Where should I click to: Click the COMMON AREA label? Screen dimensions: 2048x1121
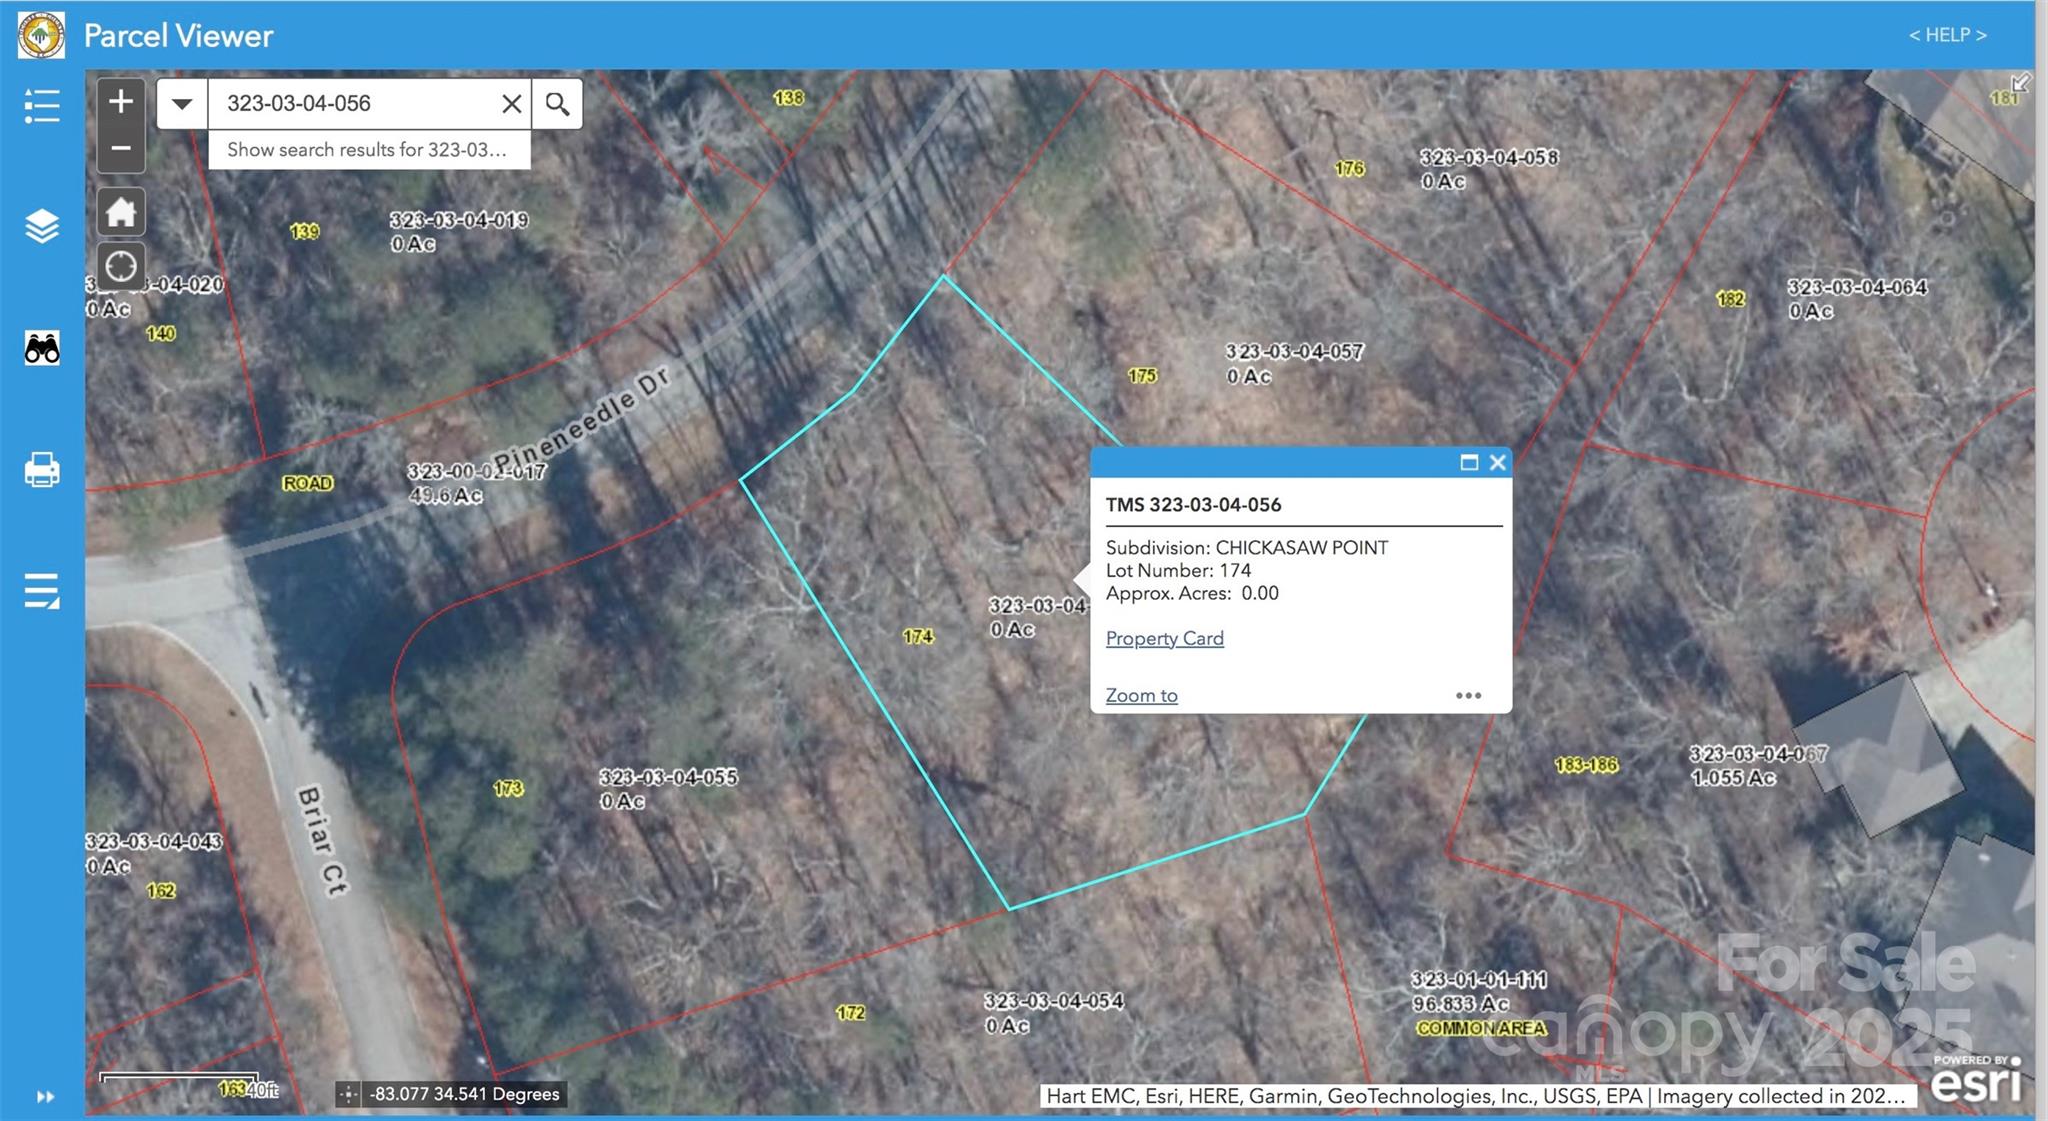click(1481, 1028)
